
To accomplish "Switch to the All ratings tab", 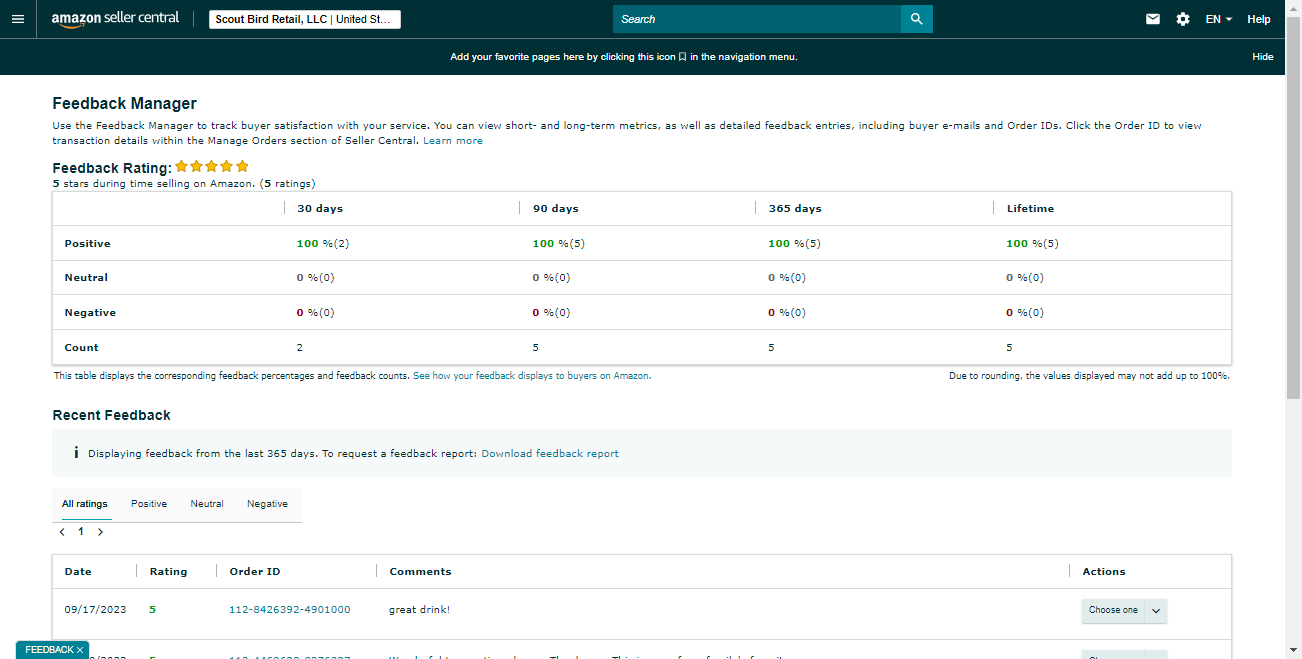I will tap(85, 504).
